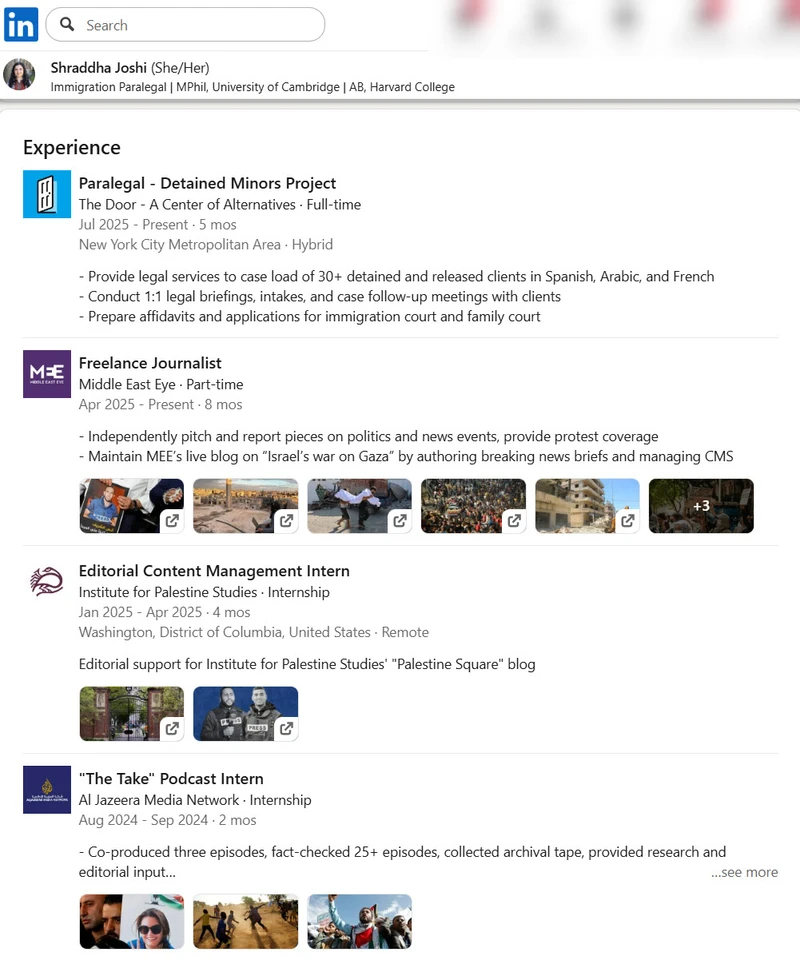Click The Door company logo

pyautogui.click(x=47, y=194)
